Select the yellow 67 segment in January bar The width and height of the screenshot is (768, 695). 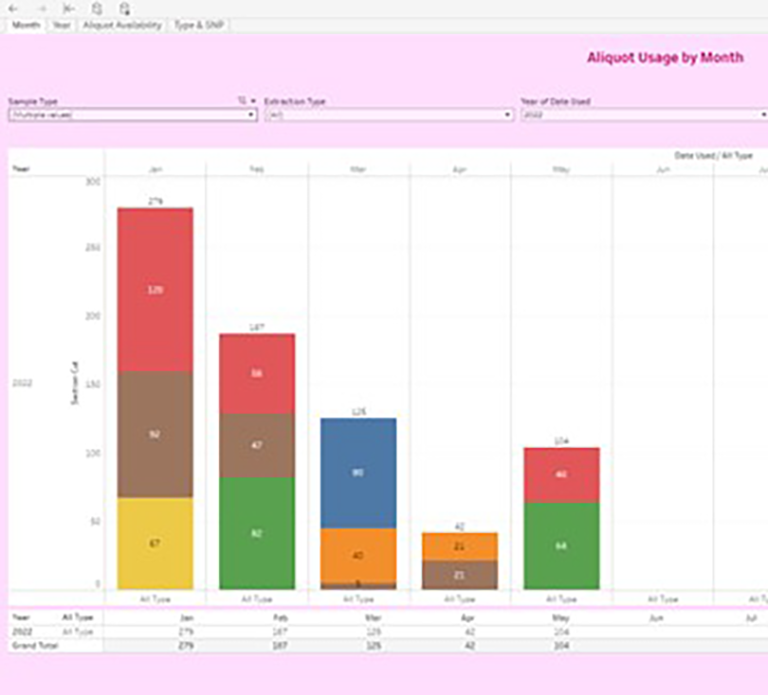pos(155,543)
